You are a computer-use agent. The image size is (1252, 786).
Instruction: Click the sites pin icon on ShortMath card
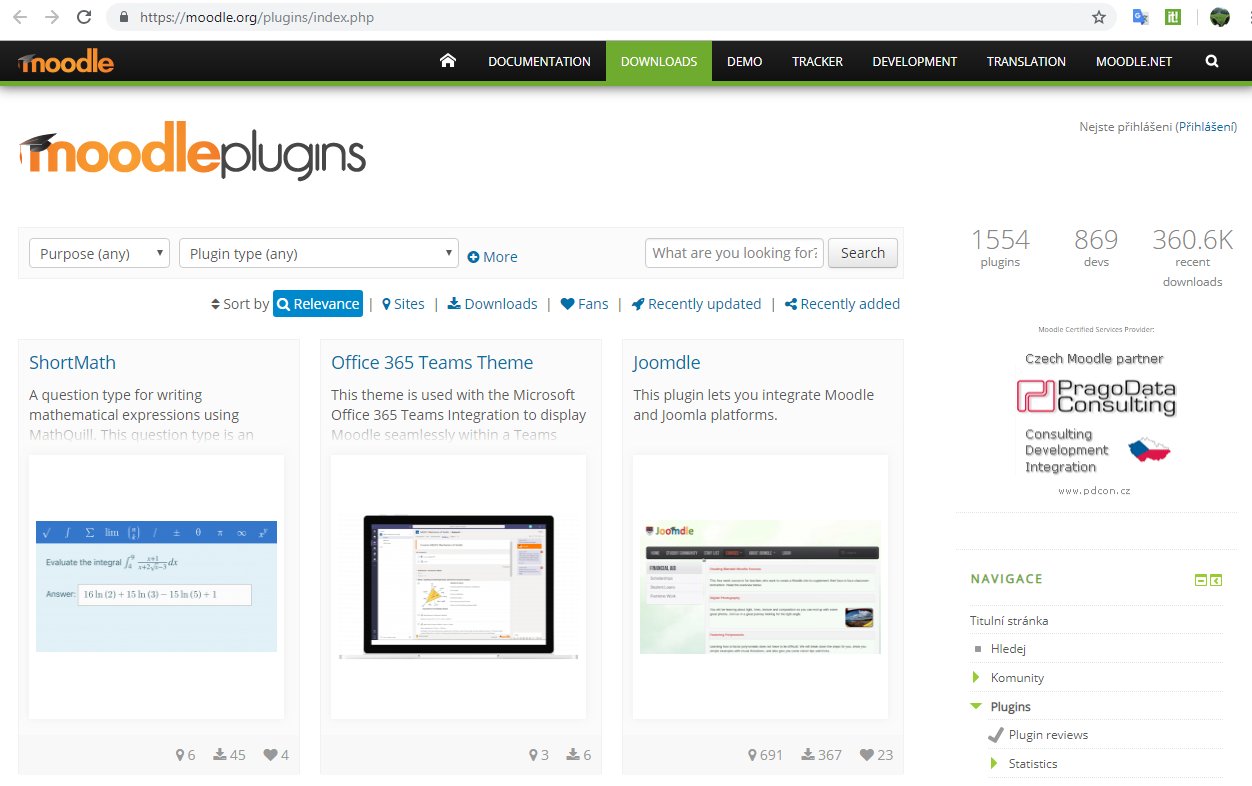(x=180, y=755)
